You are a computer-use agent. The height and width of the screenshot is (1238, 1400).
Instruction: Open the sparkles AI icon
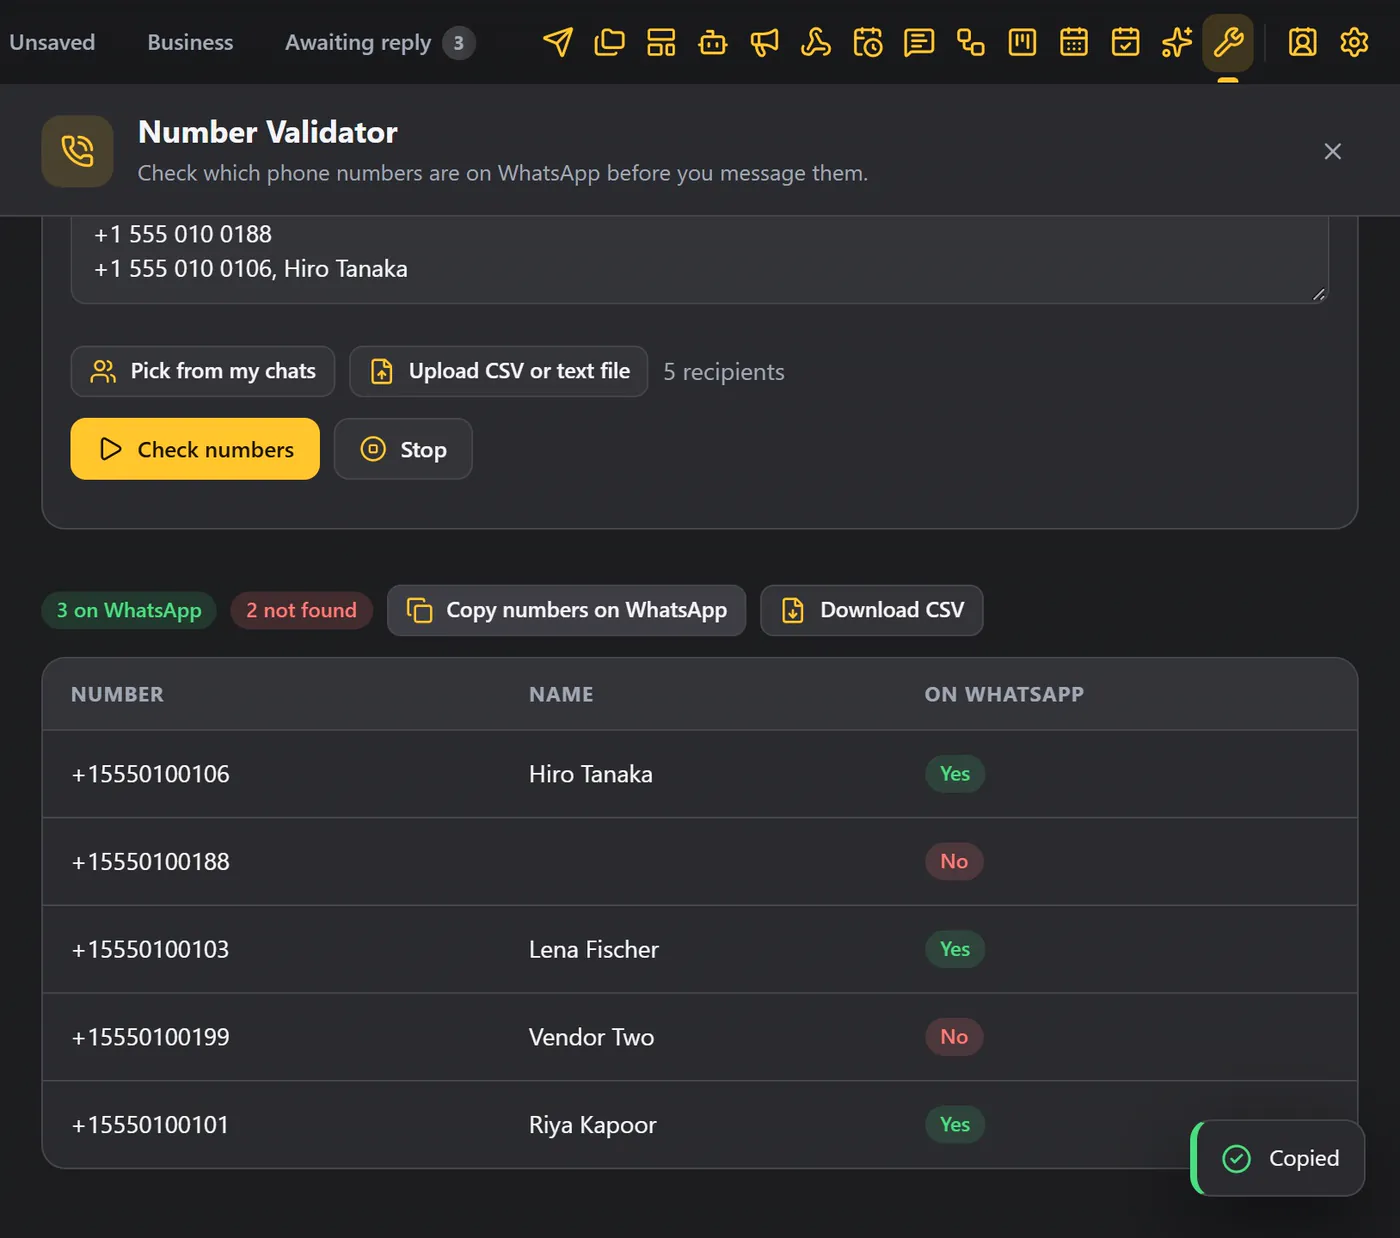1177,42
